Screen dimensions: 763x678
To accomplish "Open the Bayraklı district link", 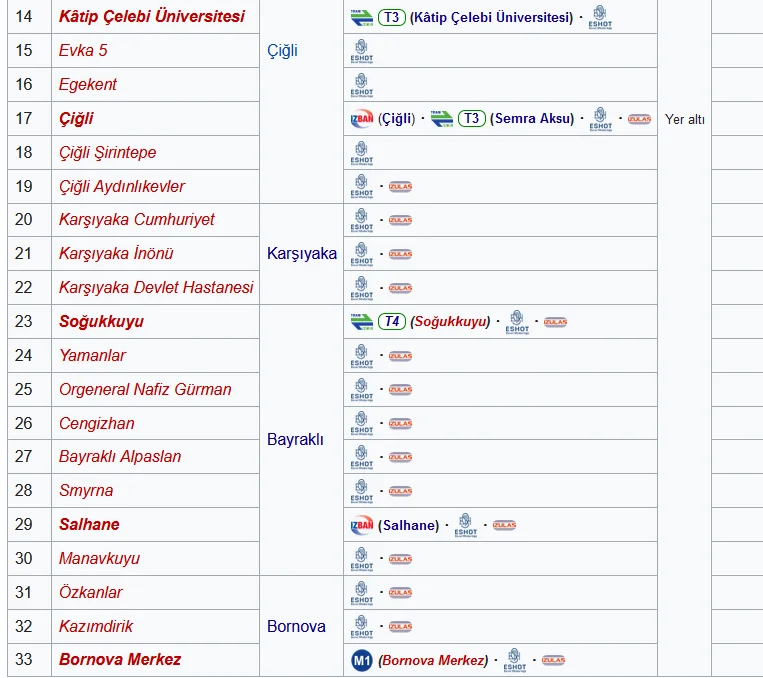I will pos(295,439).
